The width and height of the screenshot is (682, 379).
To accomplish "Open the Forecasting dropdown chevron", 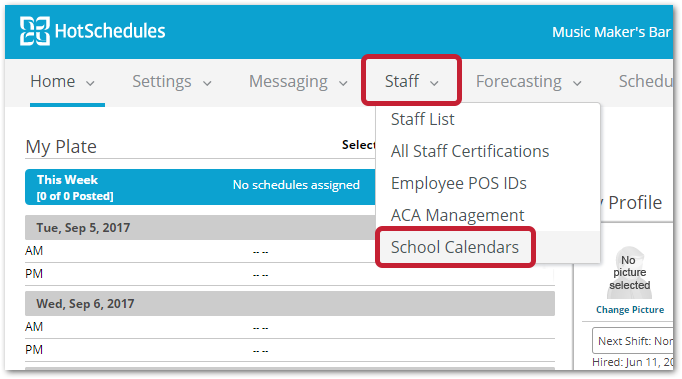I will click(577, 83).
